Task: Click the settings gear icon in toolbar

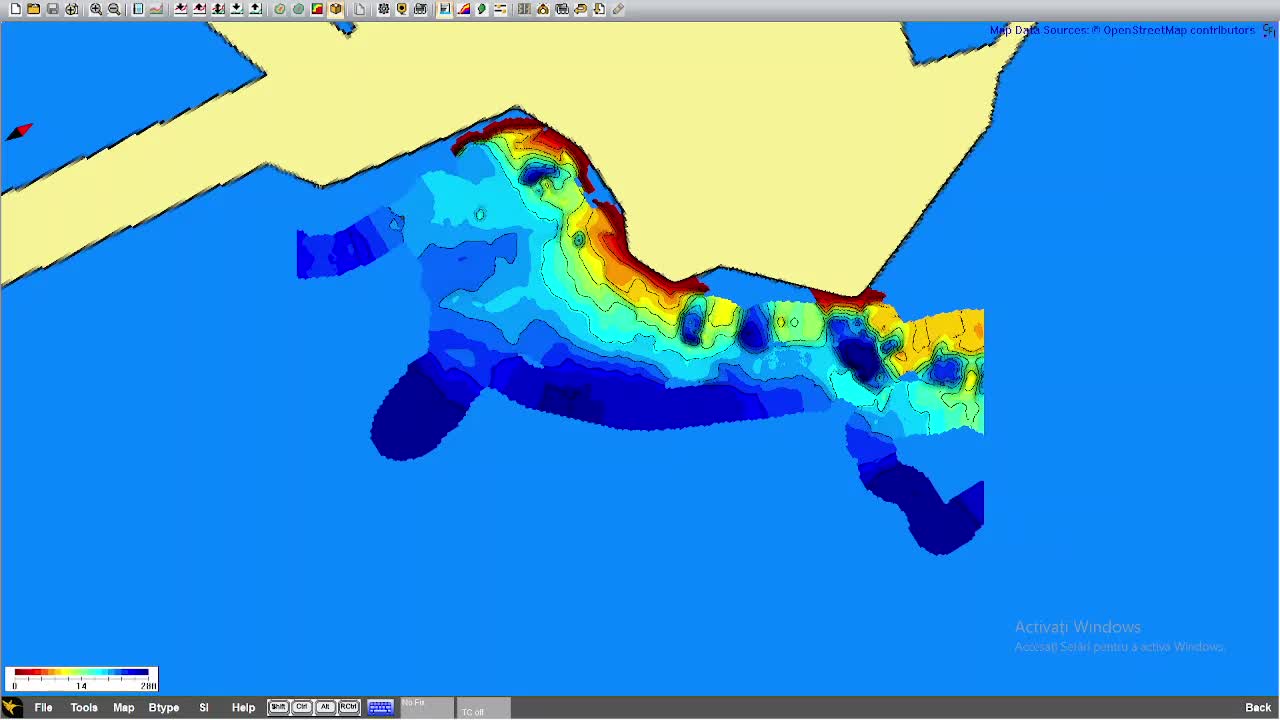Action: [383, 9]
